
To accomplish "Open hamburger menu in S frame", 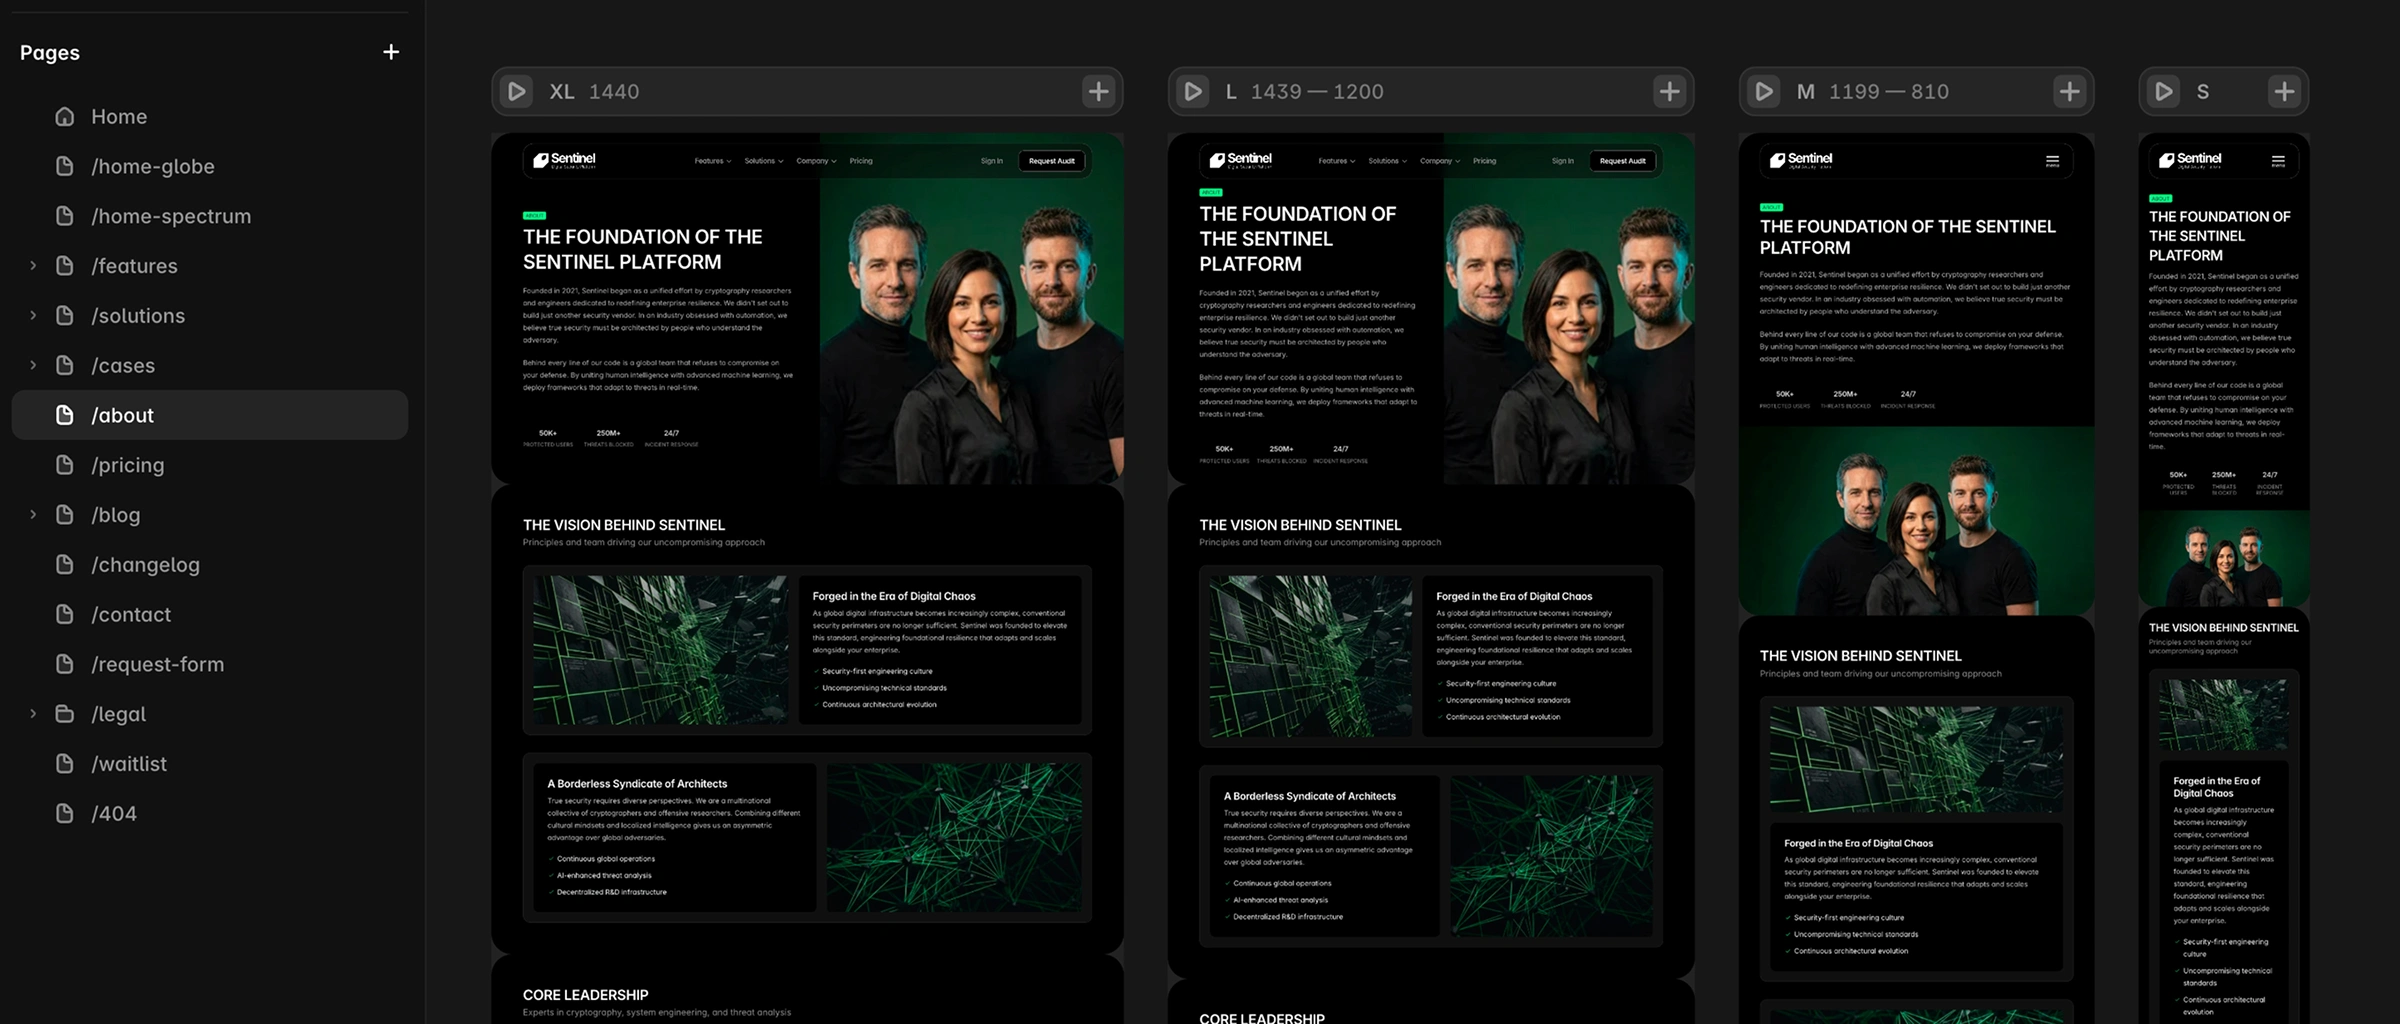I will (2278, 161).
